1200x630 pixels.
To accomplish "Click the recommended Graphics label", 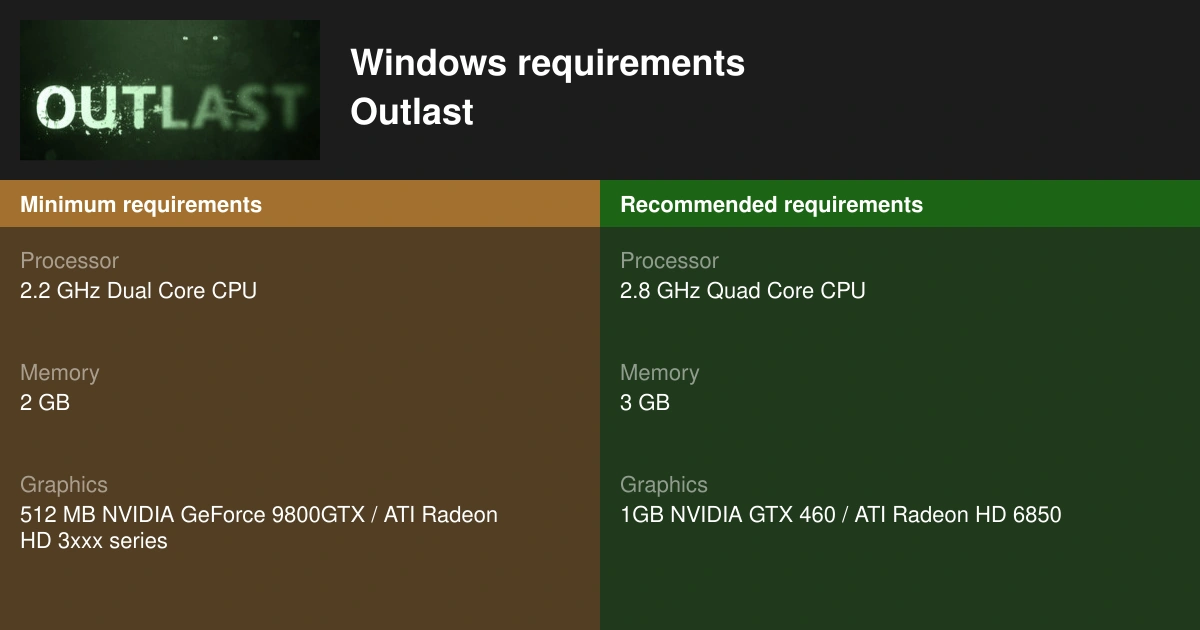I will click(x=663, y=485).
